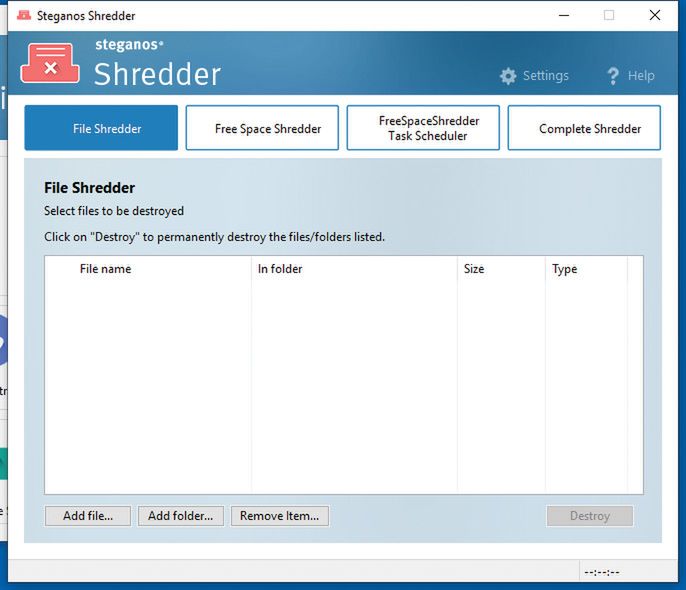Click the Help label

pyautogui.click(x=641, y=76)
